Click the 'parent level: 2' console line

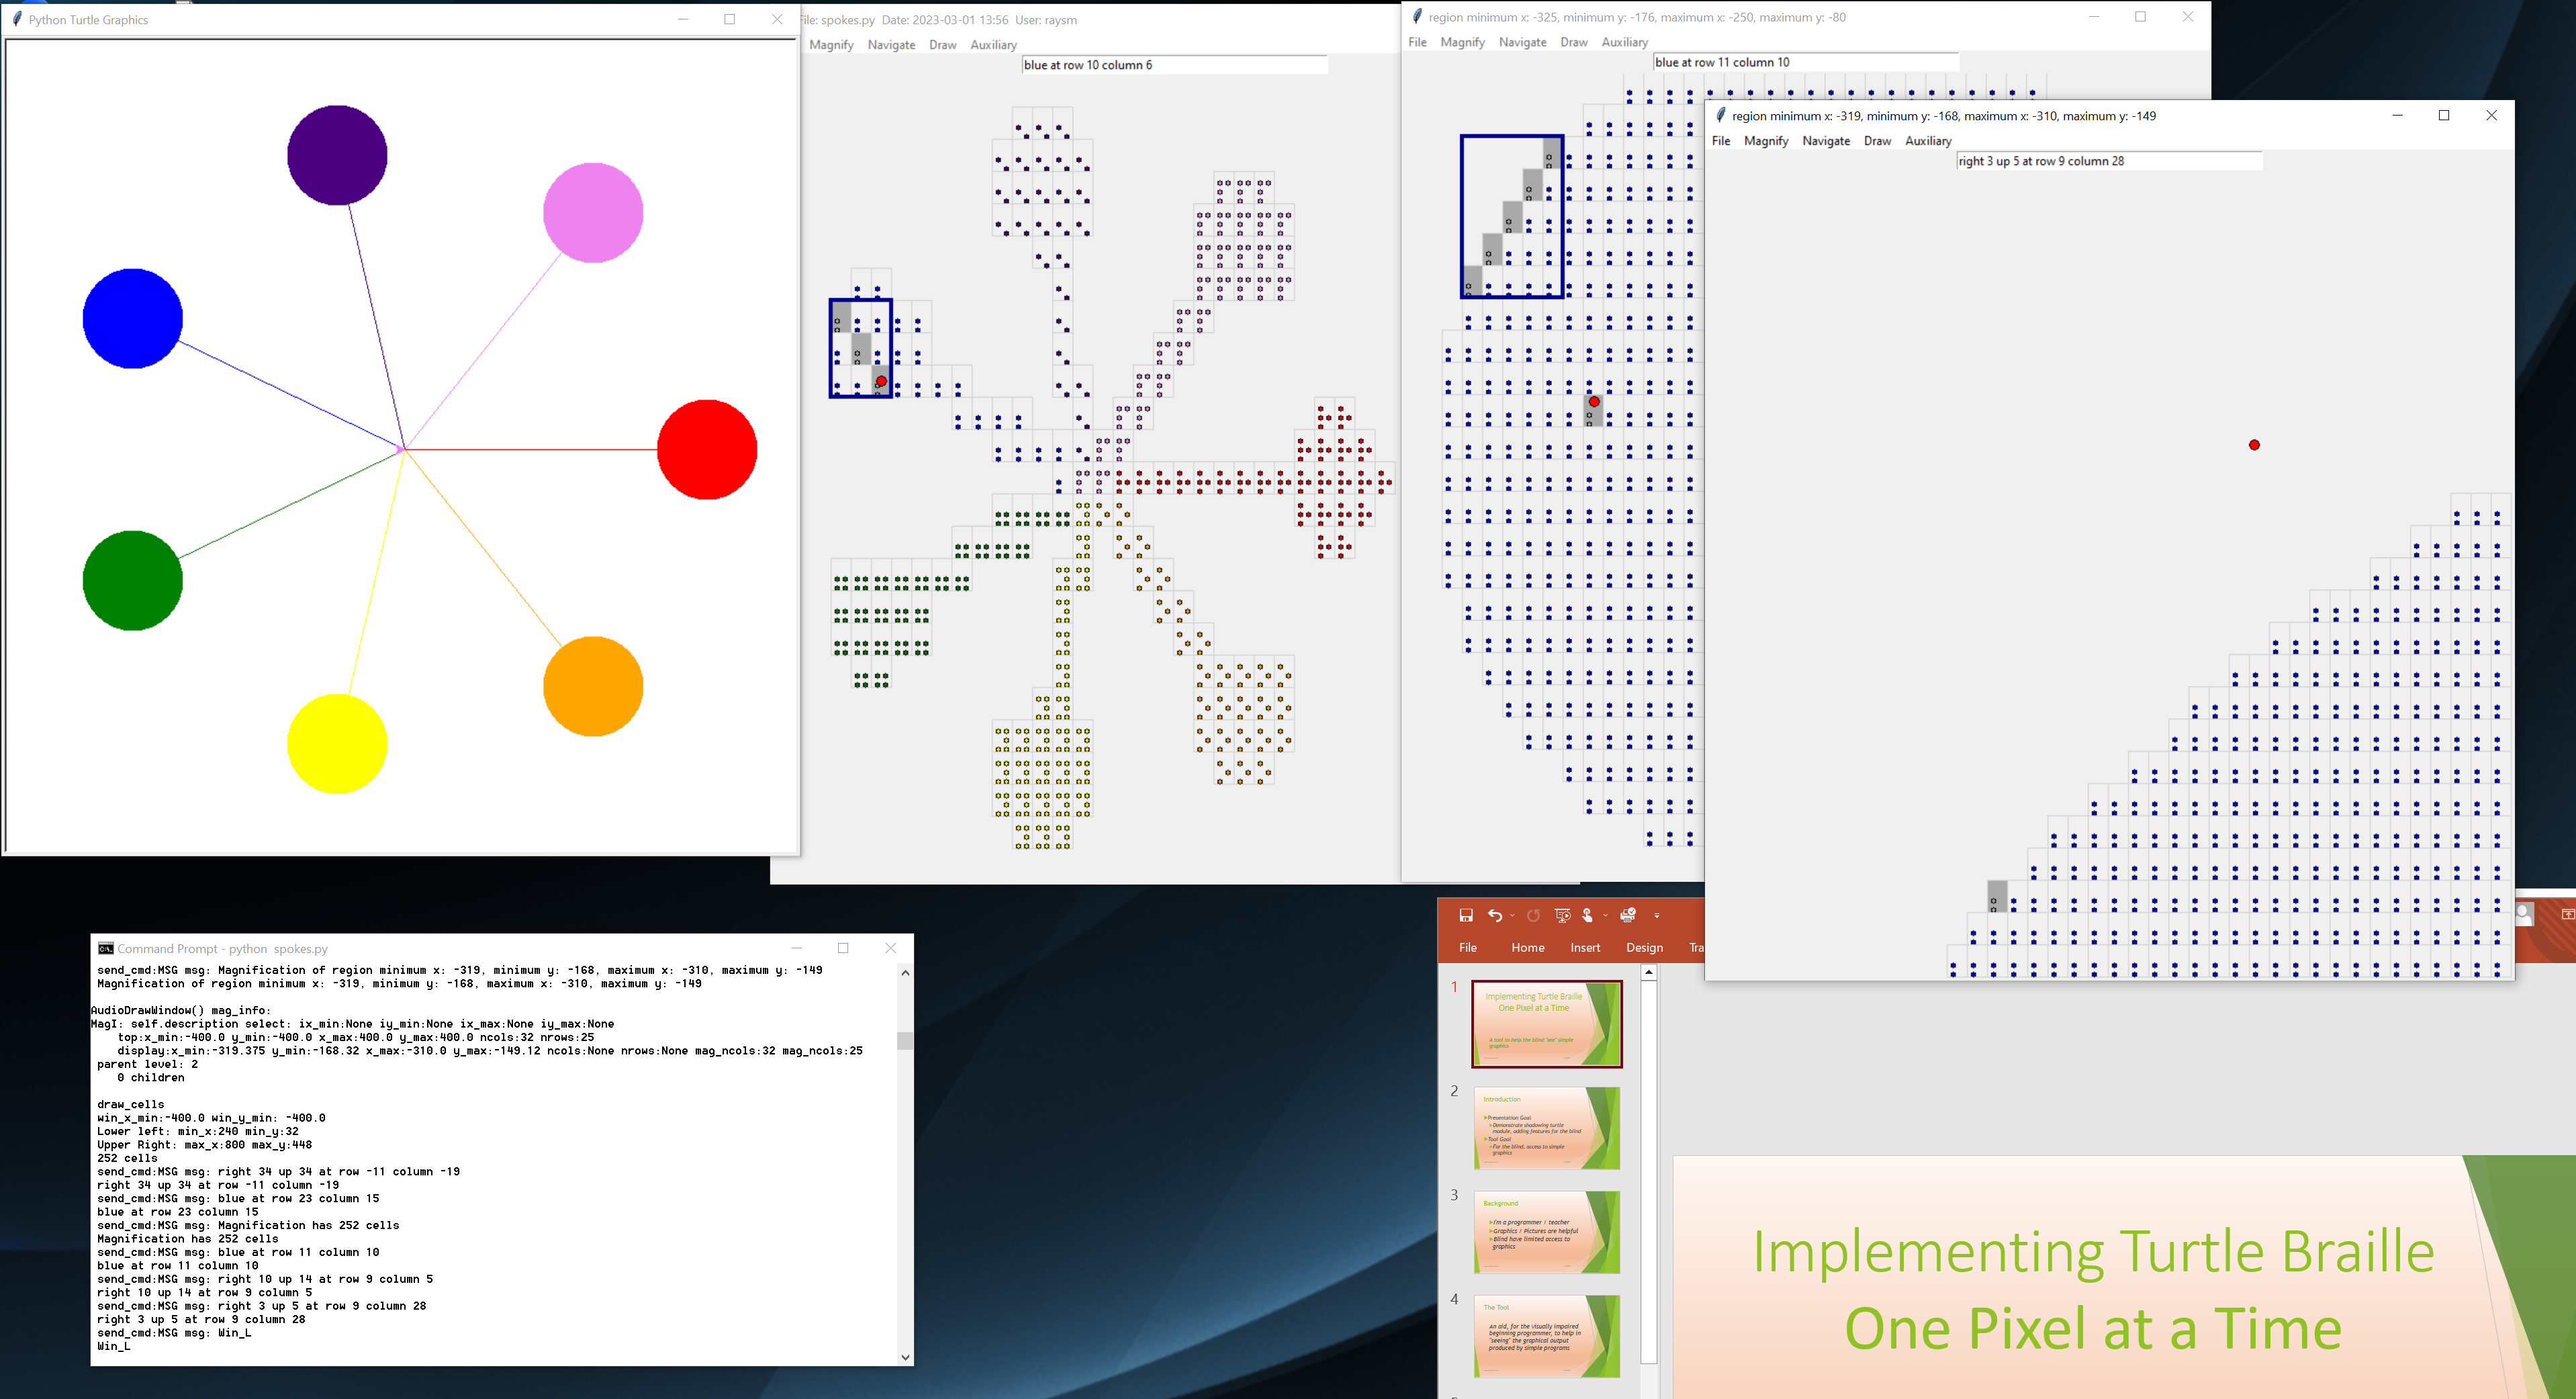coord(147,1064)
